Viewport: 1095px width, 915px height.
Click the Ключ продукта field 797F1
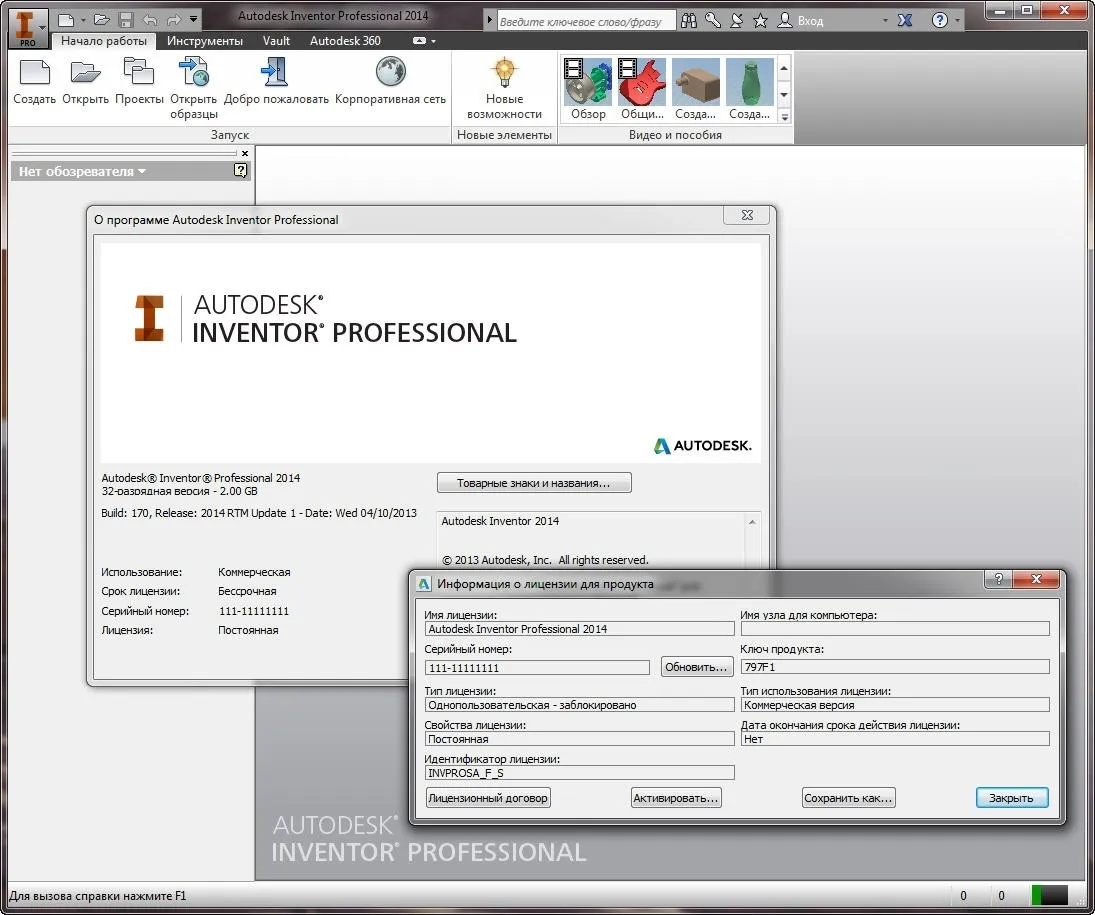pos(895,667)
